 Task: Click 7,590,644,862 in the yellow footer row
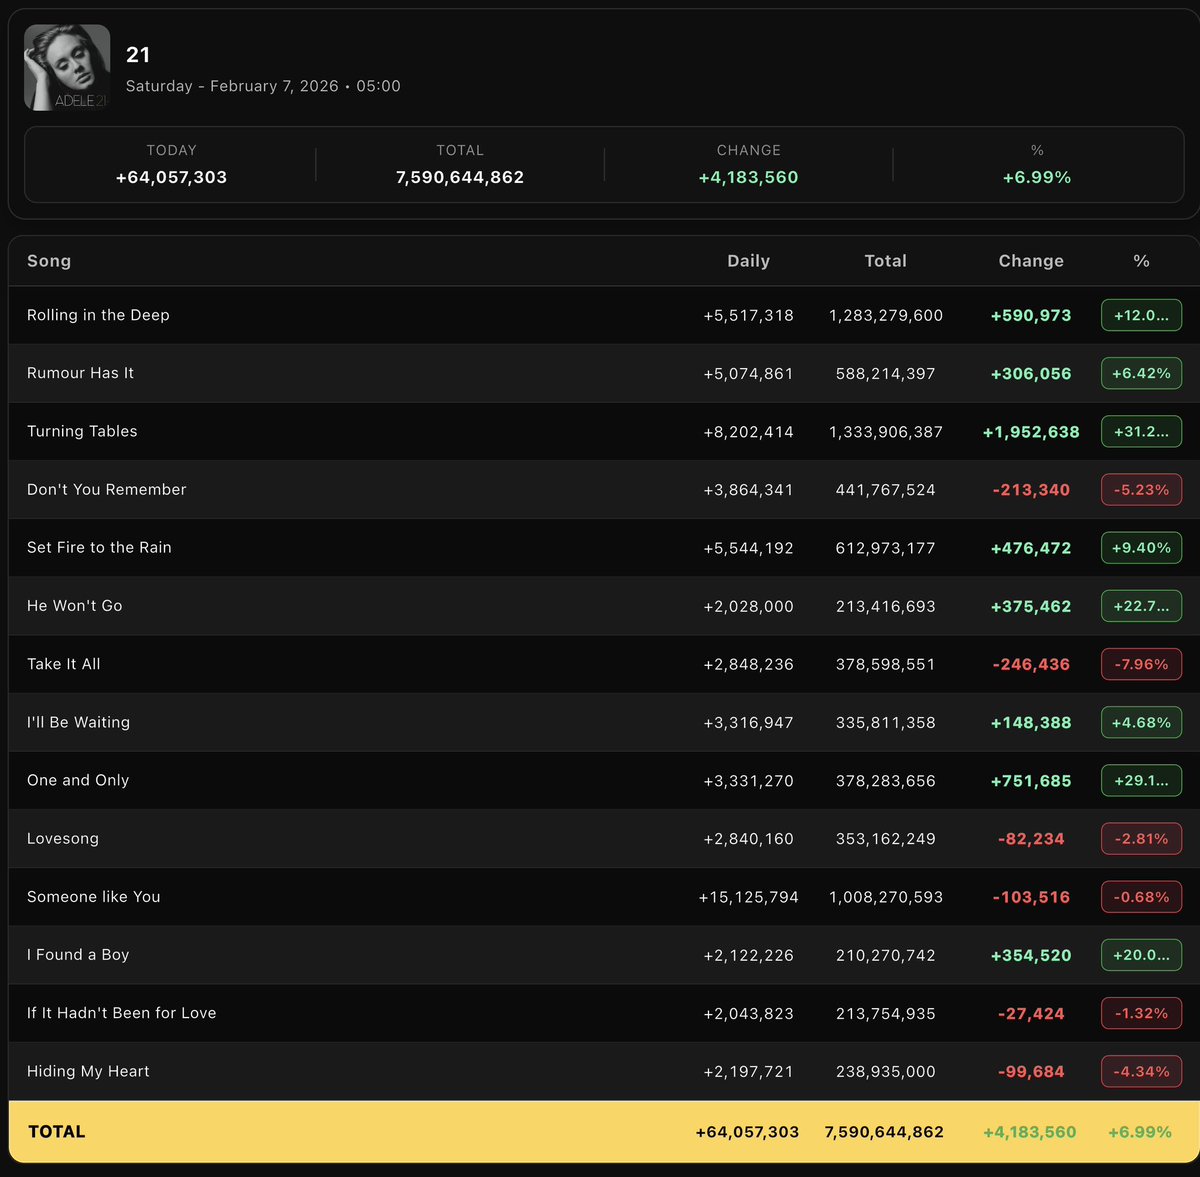tap(884, 1132)
